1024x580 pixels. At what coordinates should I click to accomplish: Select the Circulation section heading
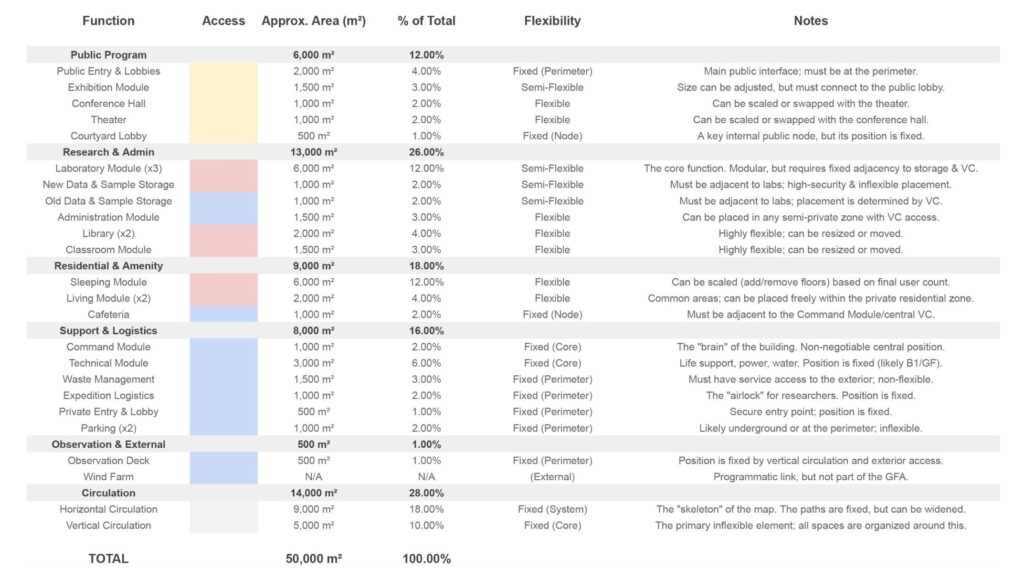108,493
